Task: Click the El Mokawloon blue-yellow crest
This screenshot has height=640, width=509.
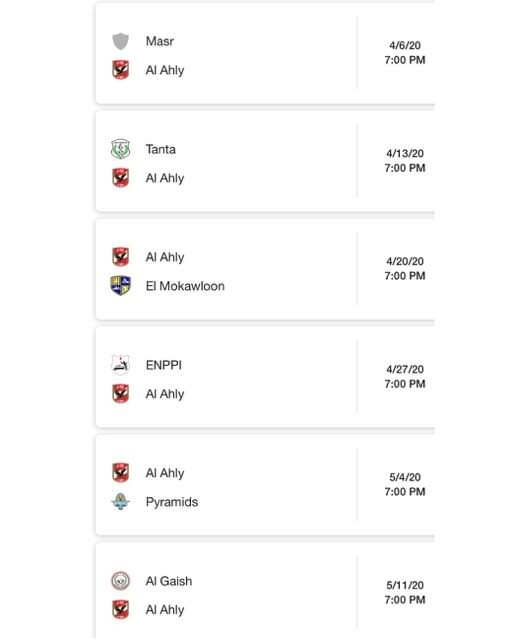Action: pyautogui.click(x=120, y=285)
